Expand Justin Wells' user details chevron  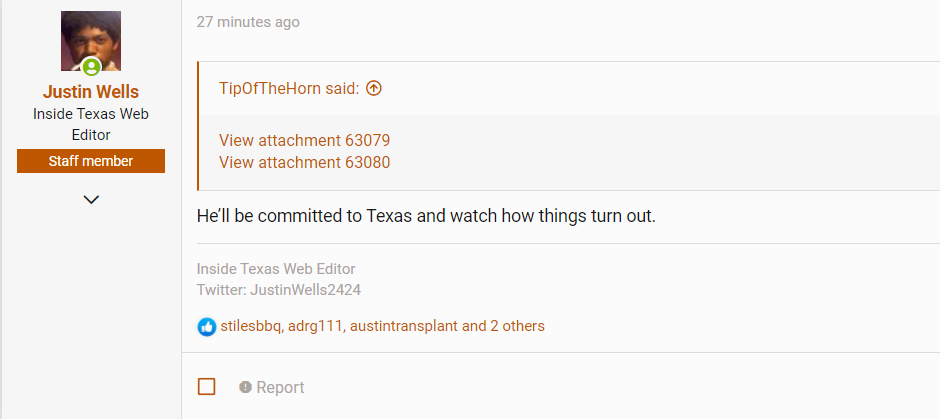[91, 200]
